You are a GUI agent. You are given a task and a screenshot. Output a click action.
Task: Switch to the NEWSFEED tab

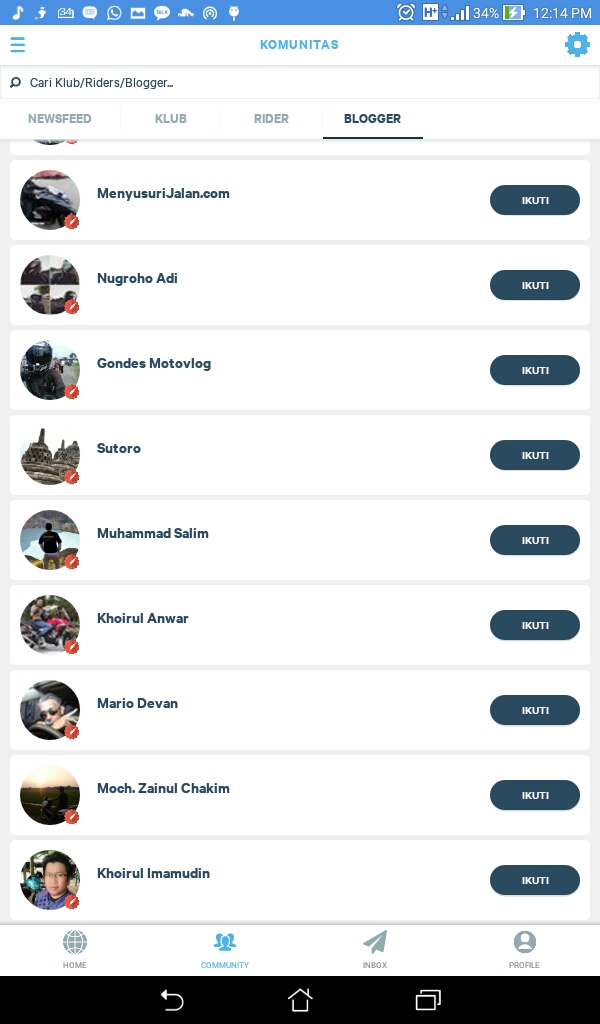coord(59,118)
